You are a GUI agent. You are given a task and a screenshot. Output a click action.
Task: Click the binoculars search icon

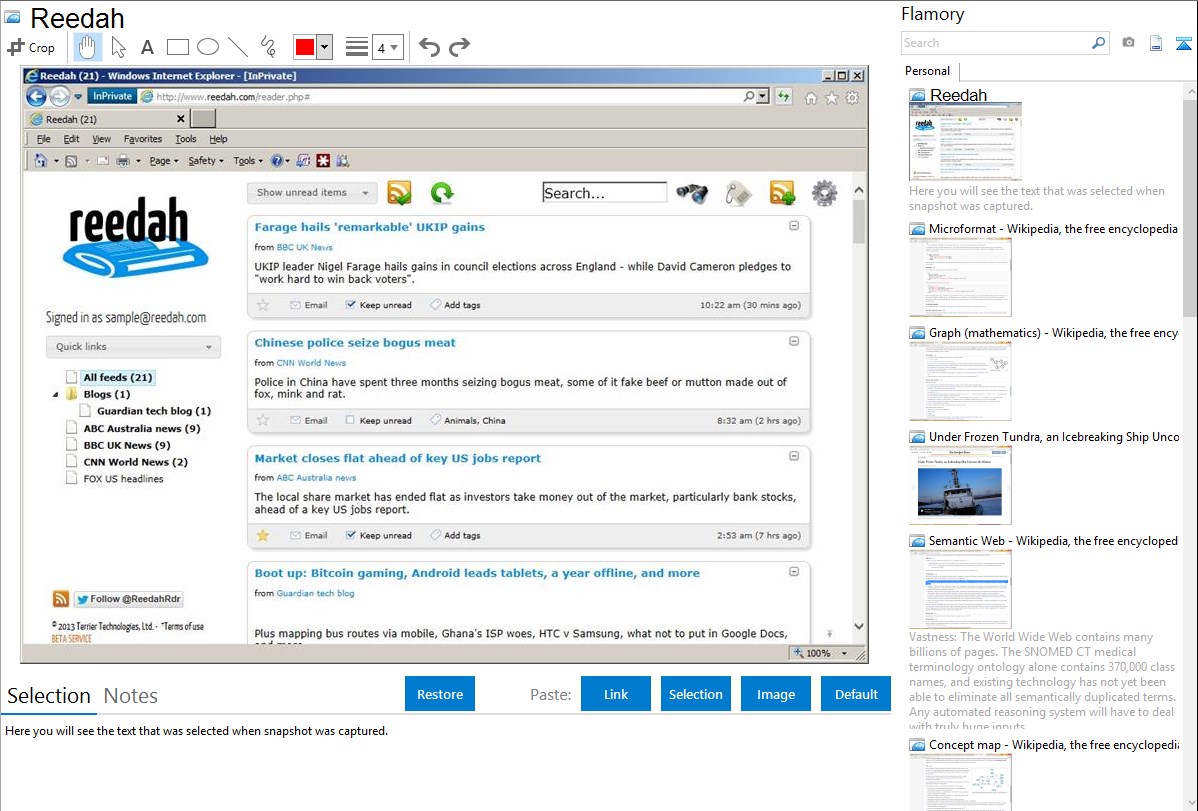(x=692, y=193)
